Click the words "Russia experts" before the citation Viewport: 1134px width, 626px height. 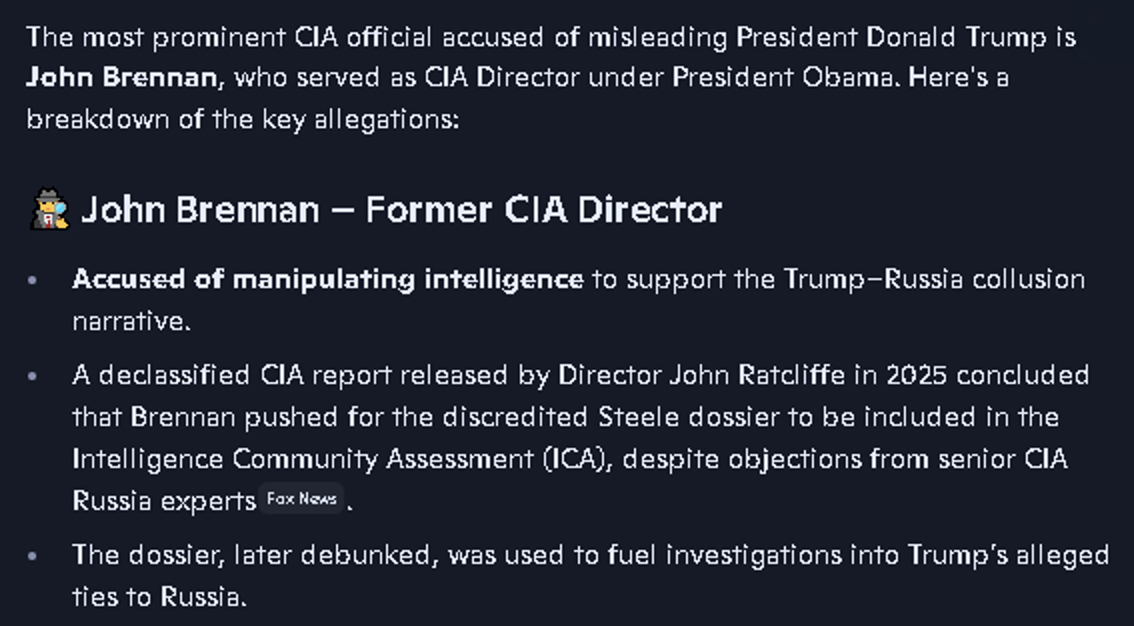164,500
